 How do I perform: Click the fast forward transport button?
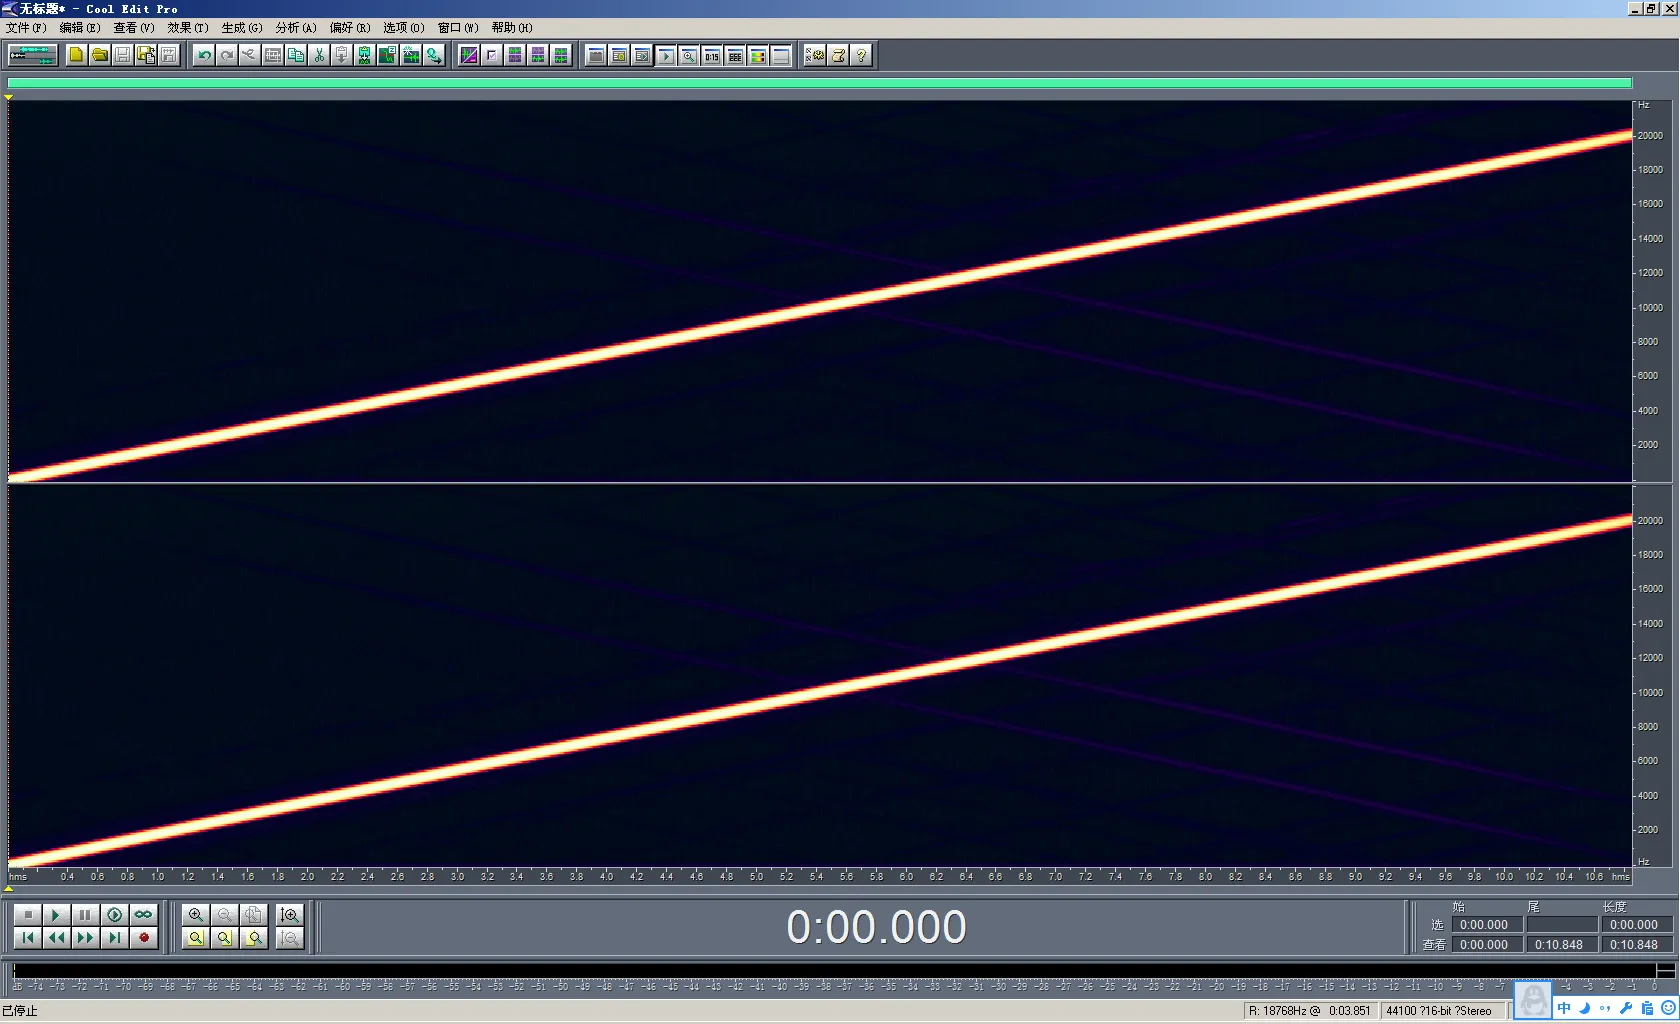(85, 937)
